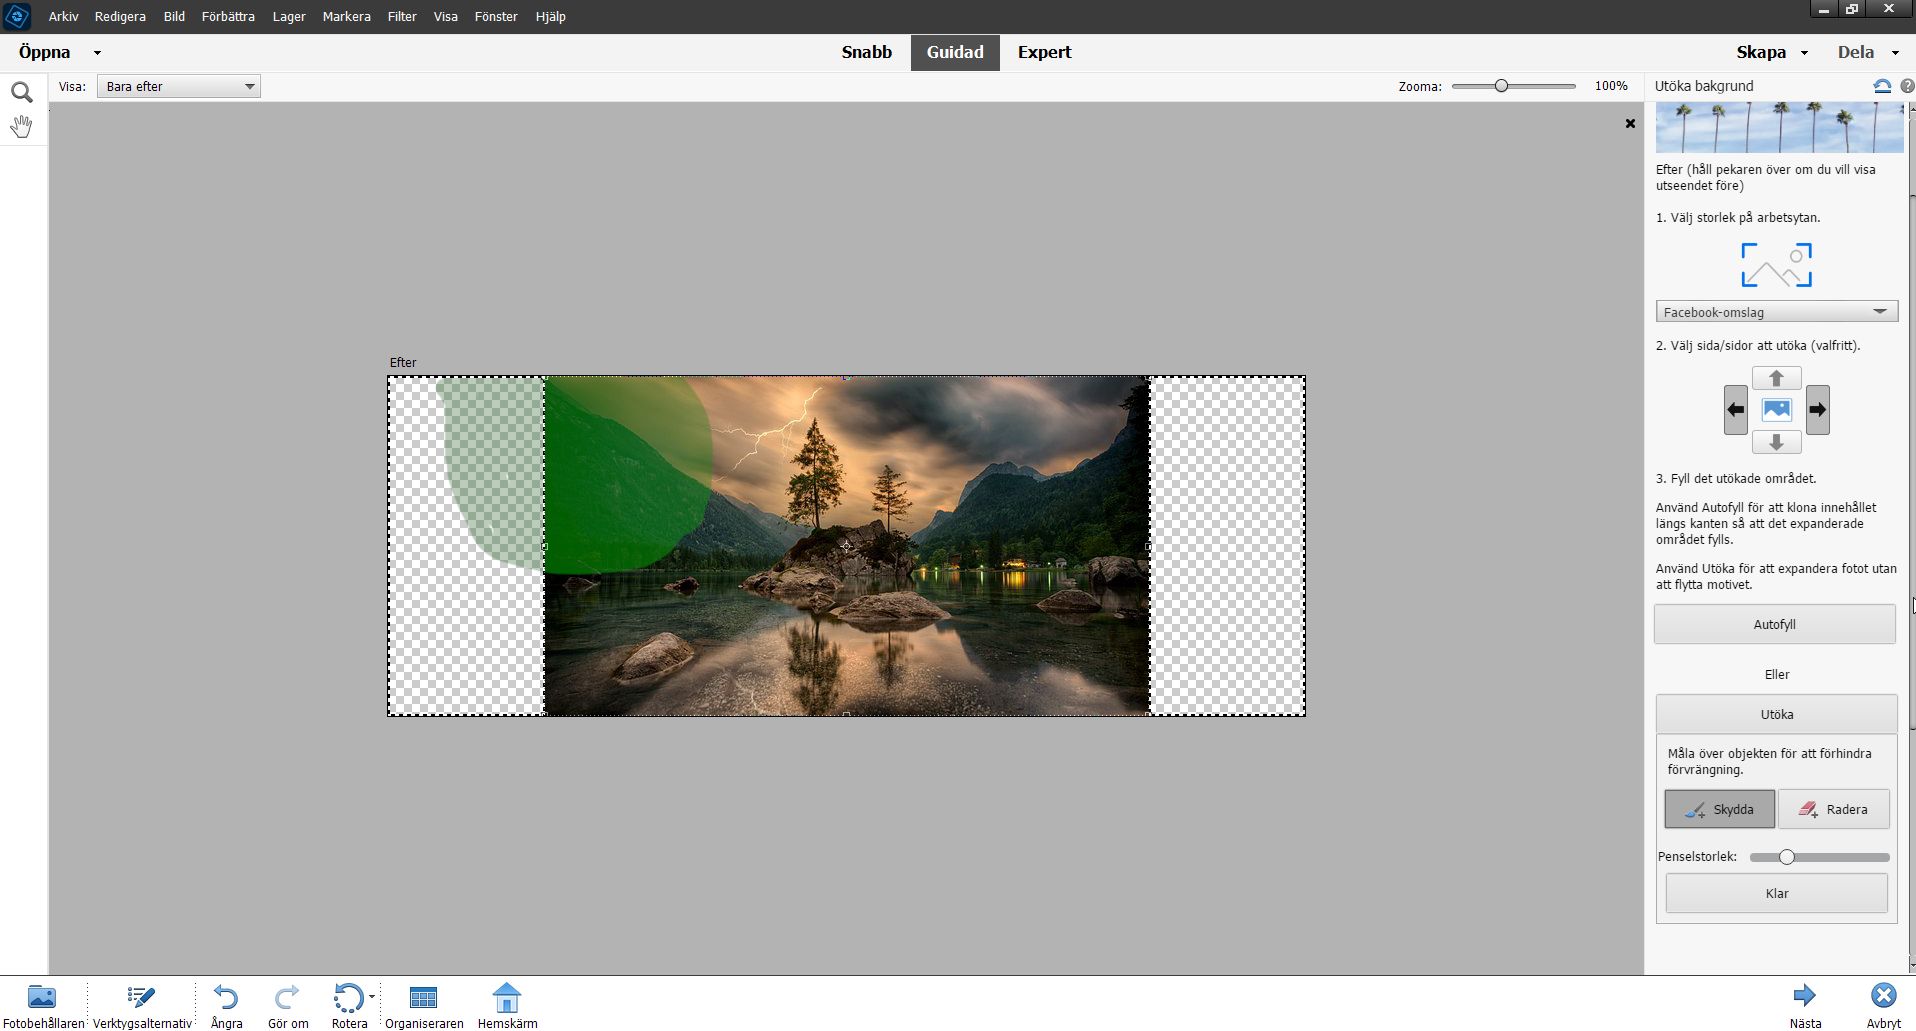Adjust the Zooma slider handle

pos(1501,86)
